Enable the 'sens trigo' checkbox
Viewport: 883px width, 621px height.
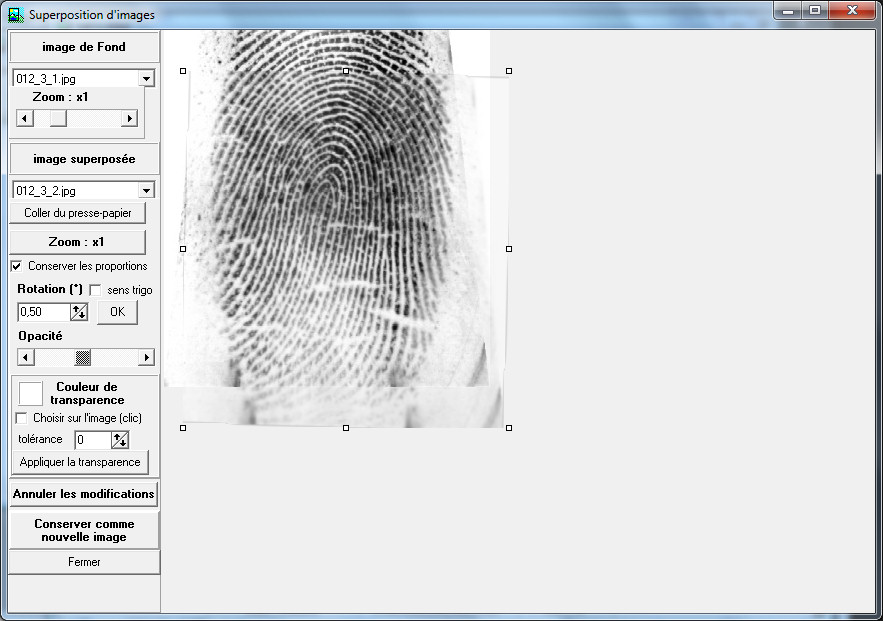(95, 290)
